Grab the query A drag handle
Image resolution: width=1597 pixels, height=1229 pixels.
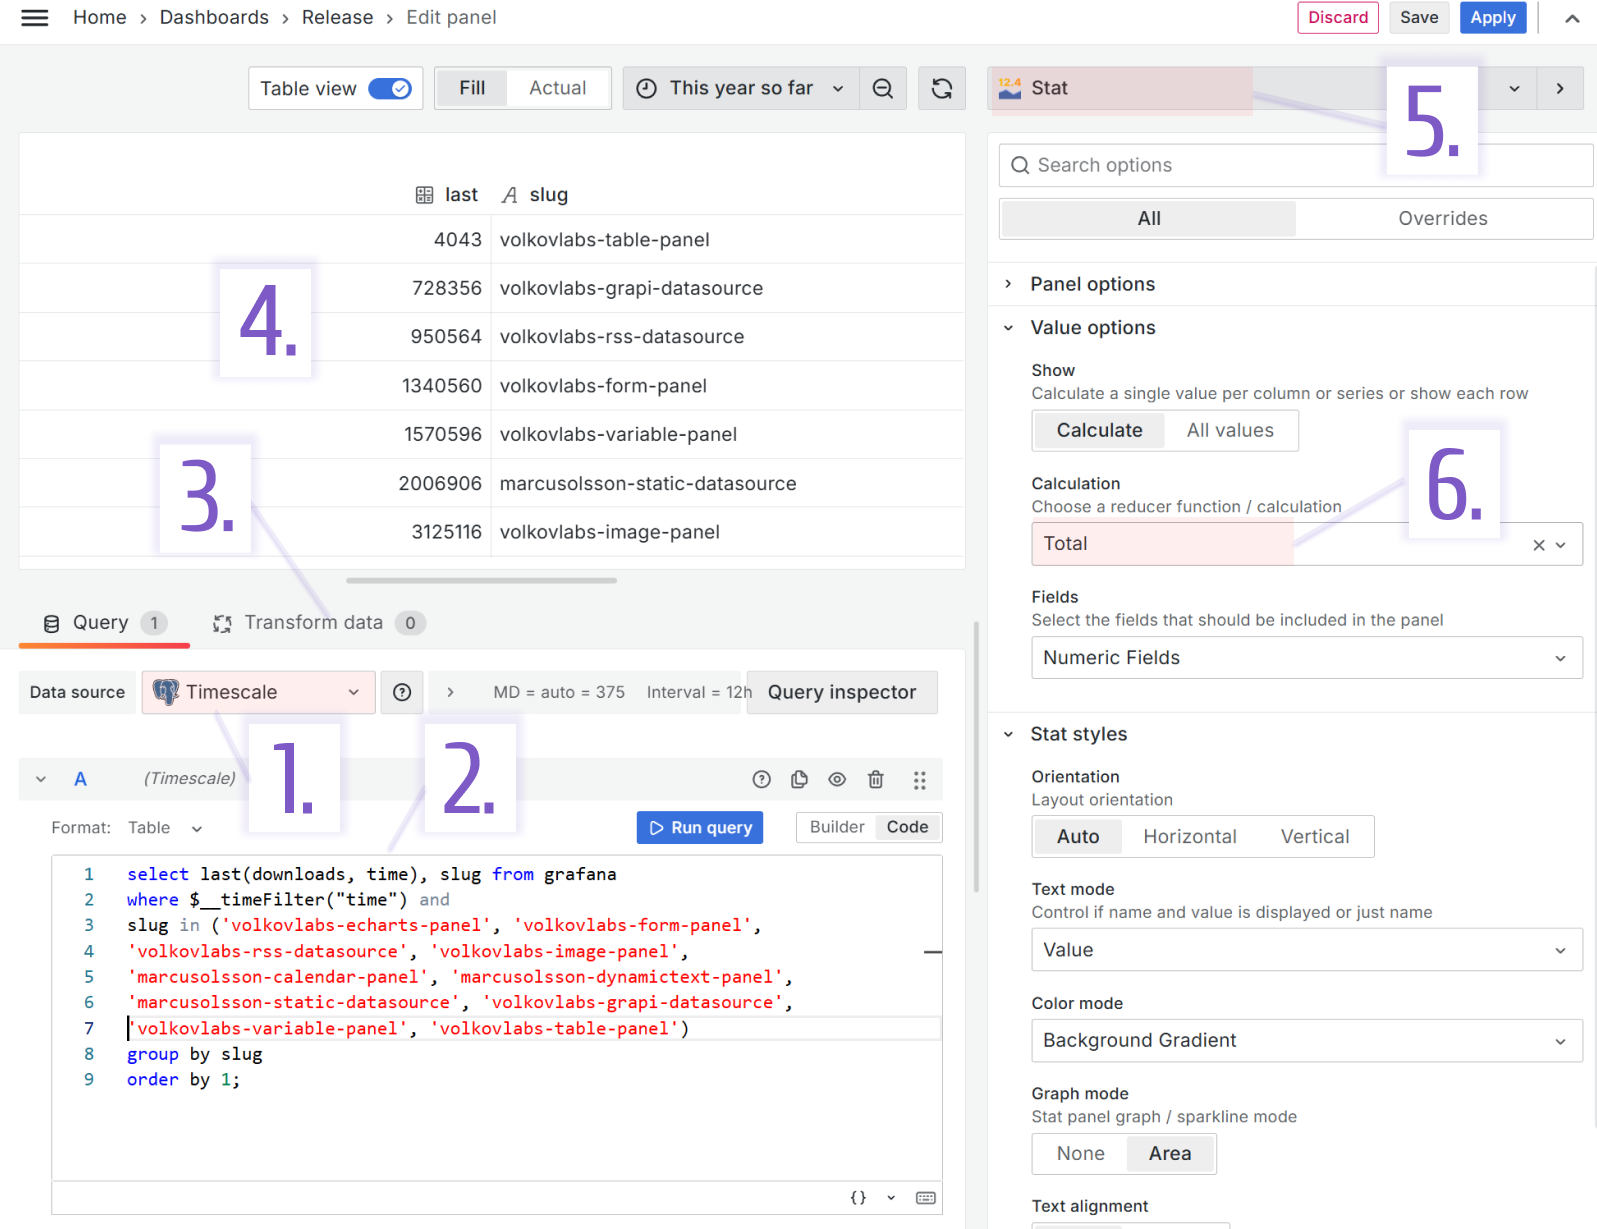pyautogui.click(x=919, y=780)
